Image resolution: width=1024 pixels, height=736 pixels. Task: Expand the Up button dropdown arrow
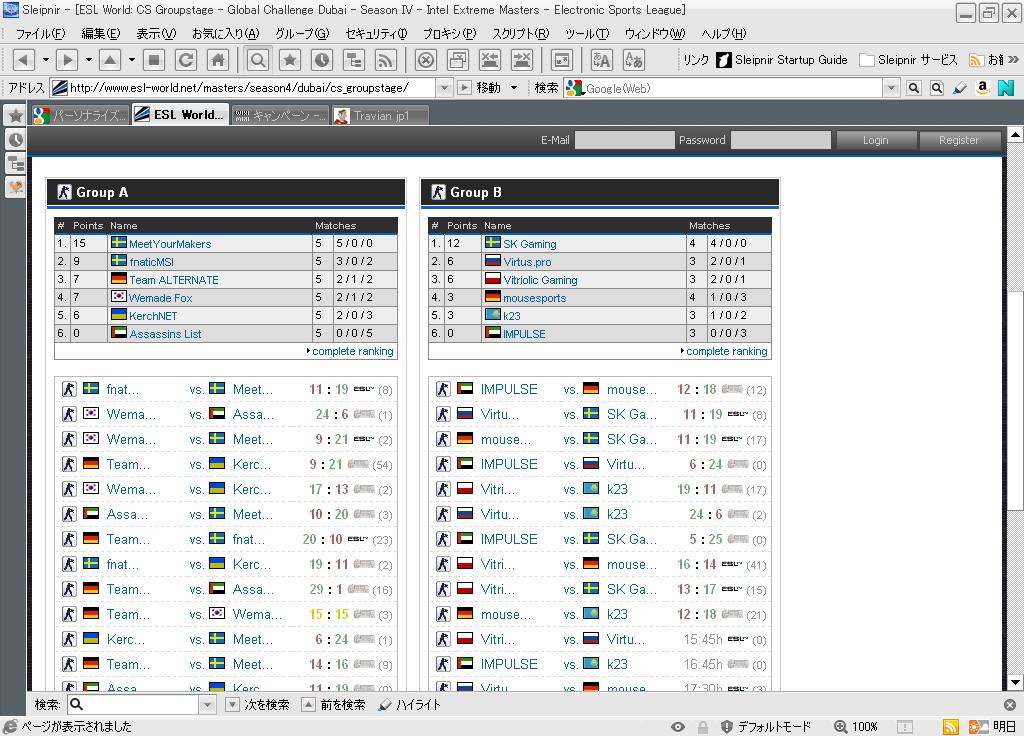[x=132, y=60]
